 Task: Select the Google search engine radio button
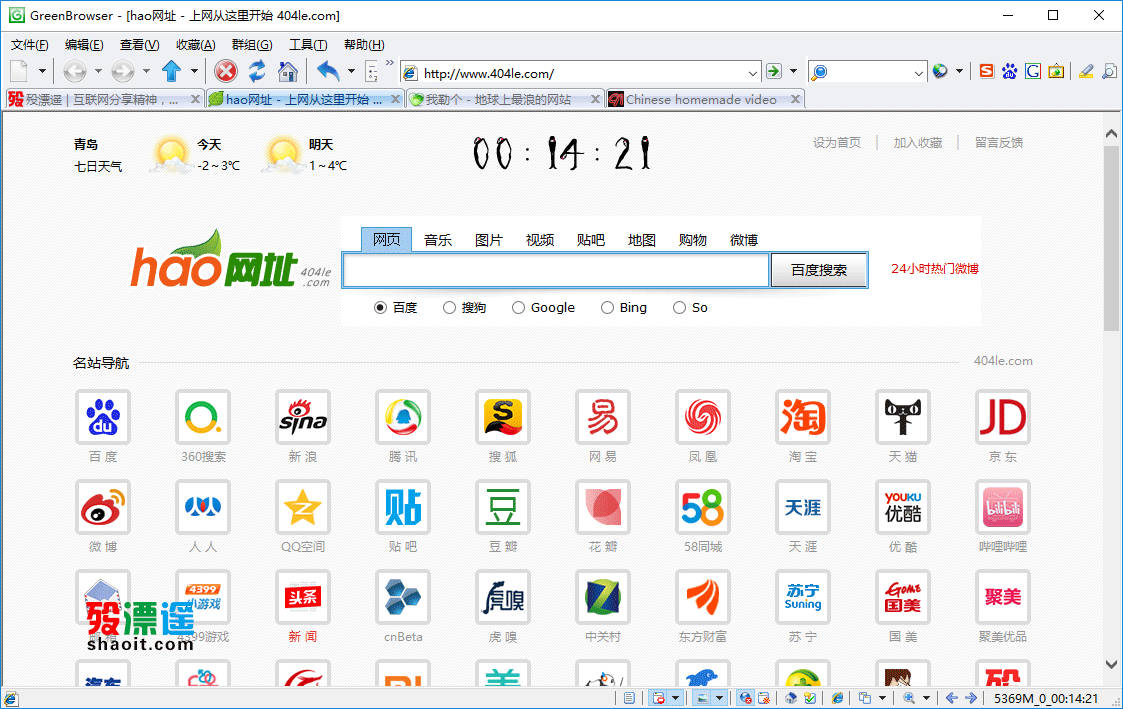pos(518,307)
